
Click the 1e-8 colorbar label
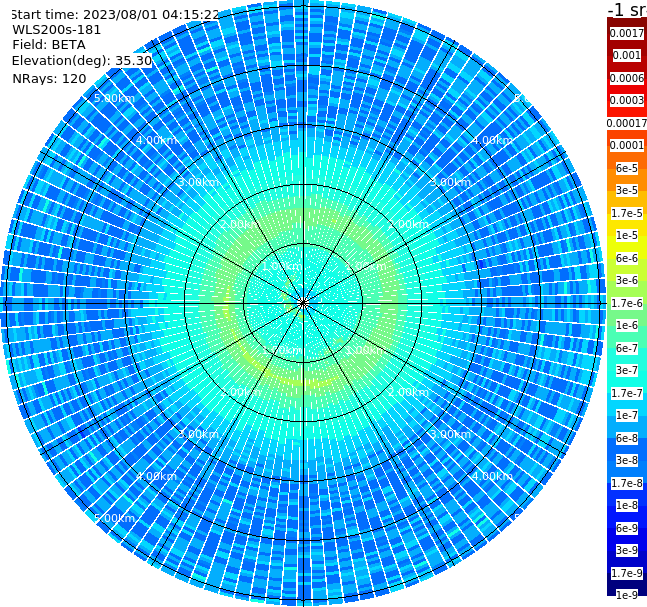(x=627, y=505)
